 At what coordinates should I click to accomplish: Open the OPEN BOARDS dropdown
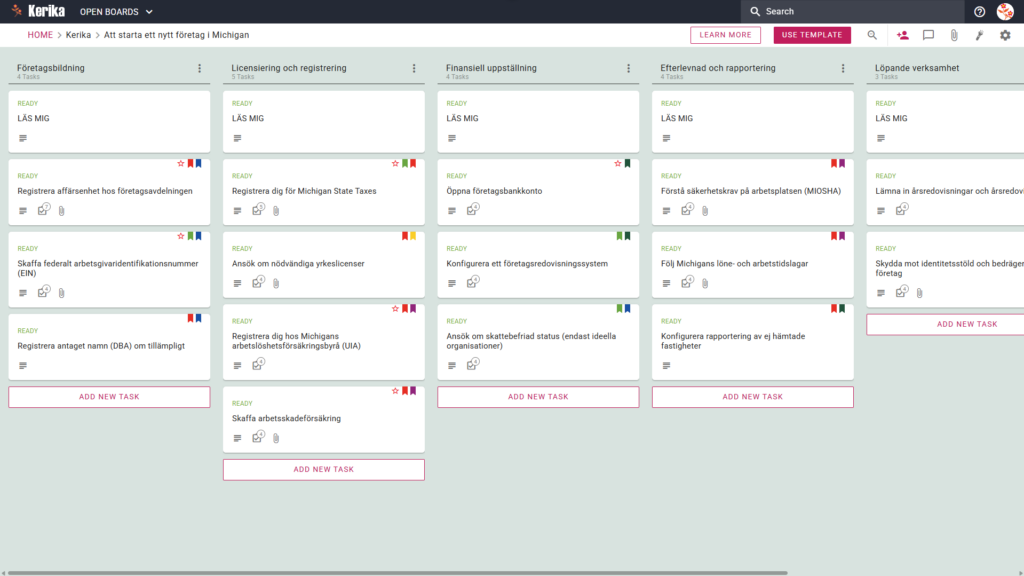[x=116, y=12]
